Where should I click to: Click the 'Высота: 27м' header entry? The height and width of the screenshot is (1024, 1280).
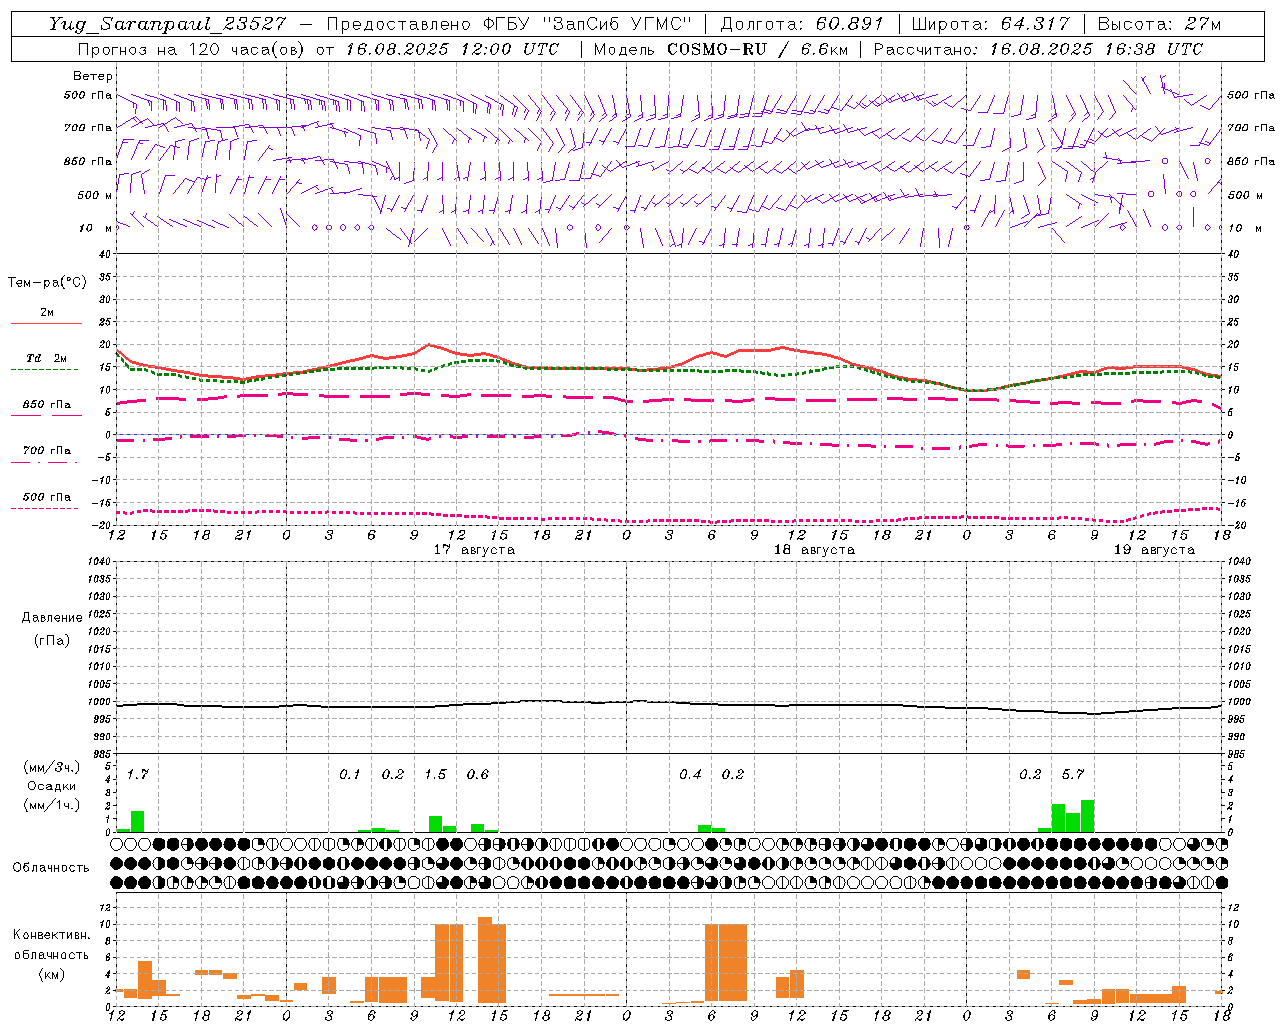[1159, 24]
